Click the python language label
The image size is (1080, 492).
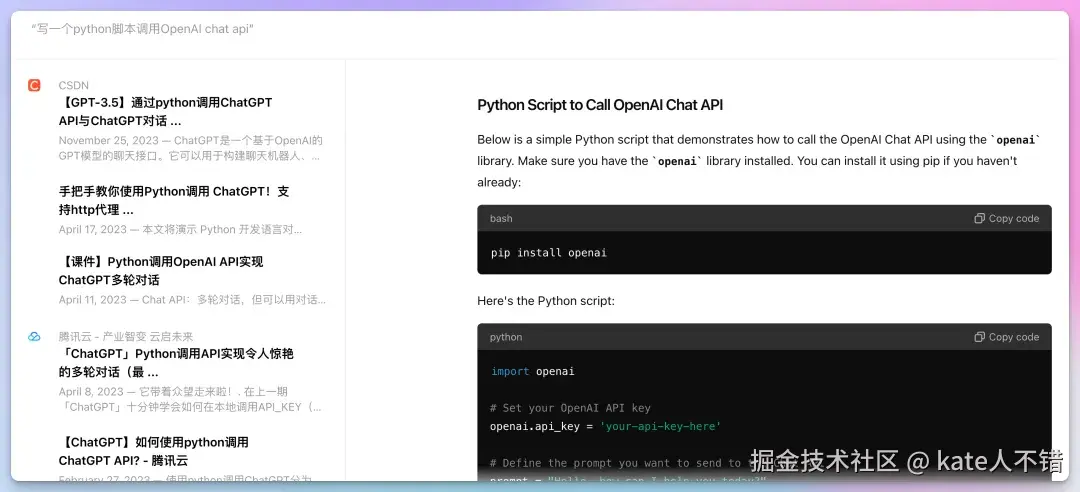506,337
